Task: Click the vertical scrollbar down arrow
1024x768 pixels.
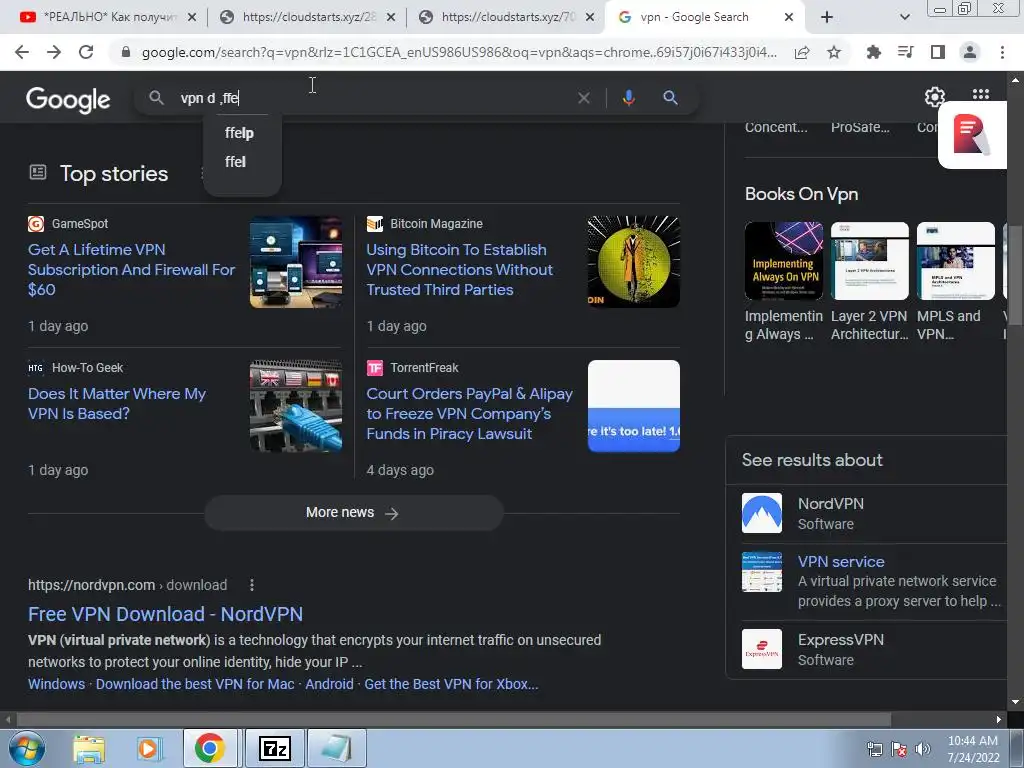Action: (1014, 703)
